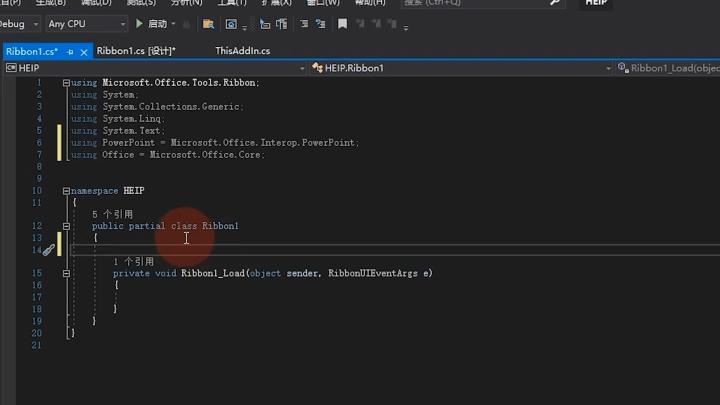Collapse the using directives block
The height and width of the screenshot is (405, 720).
coord(66,83)
